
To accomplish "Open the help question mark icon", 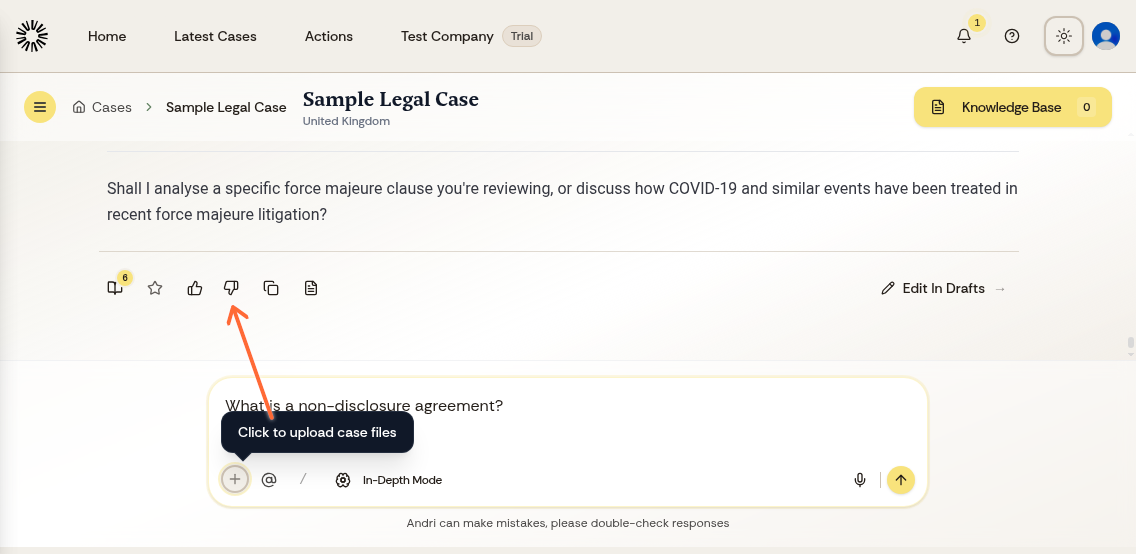I will pyautogui.click(x=1012, y=36).
